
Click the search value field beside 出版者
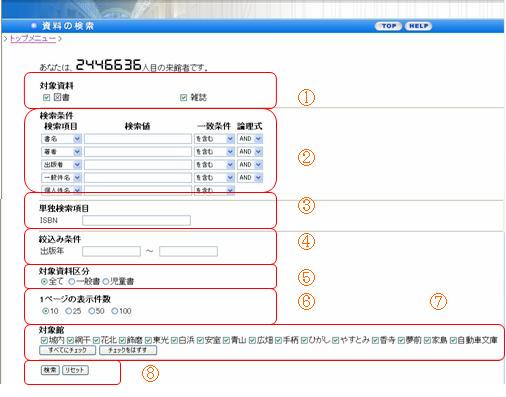tap(138, 165)
